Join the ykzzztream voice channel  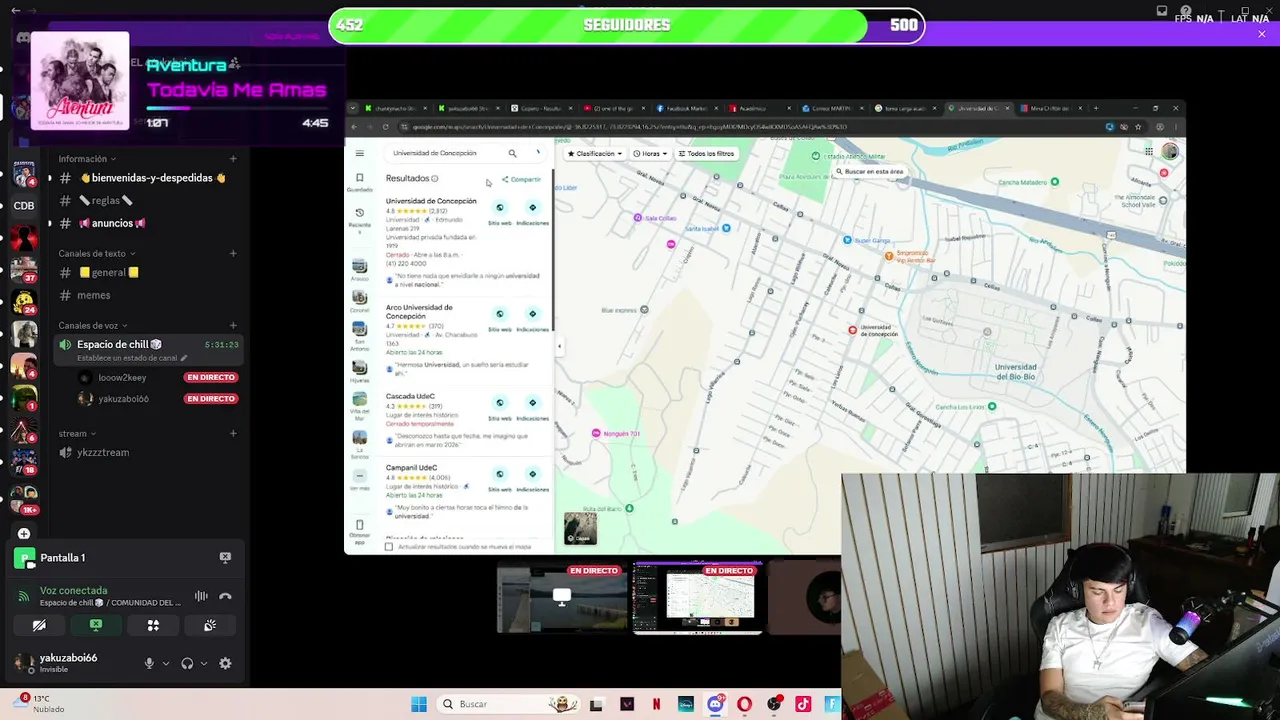tap(147, 452)
